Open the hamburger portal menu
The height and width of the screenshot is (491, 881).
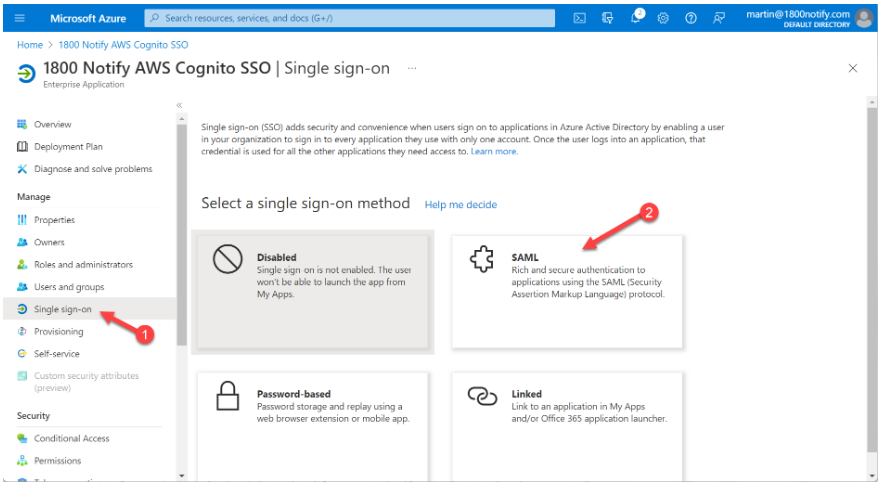pos(20,18)
